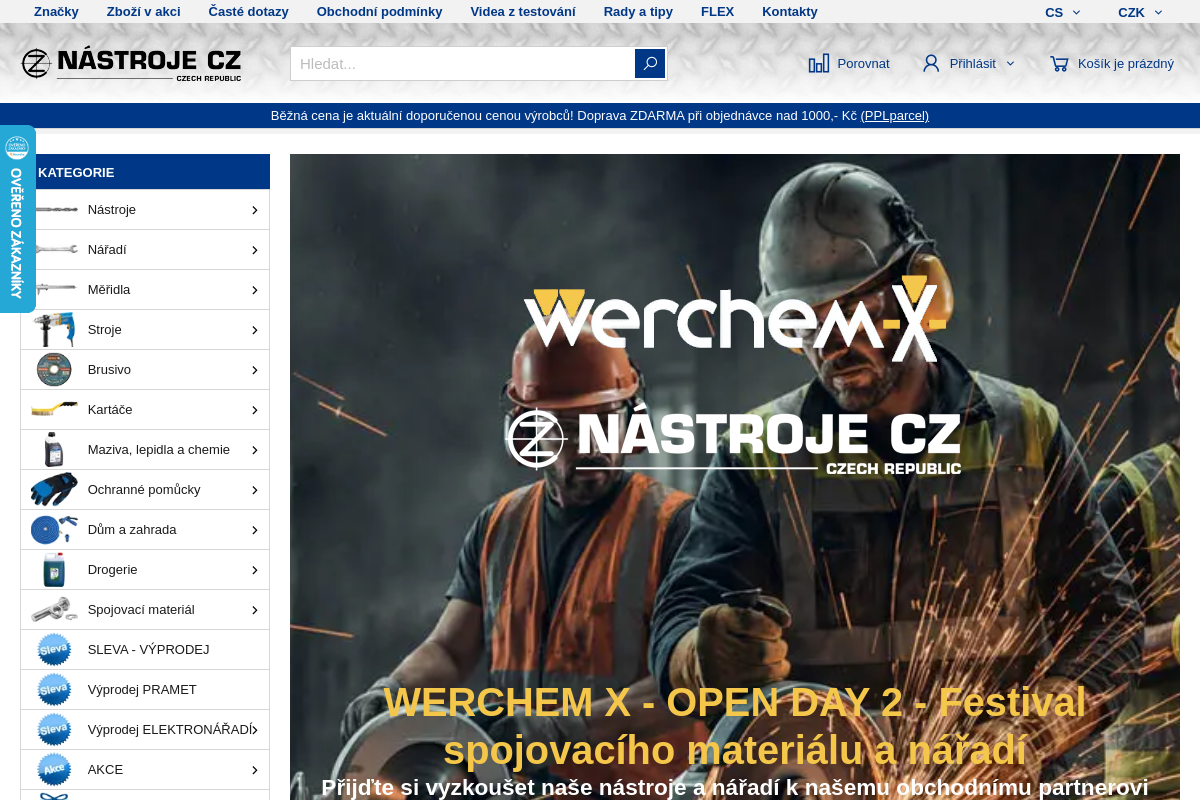This screenshot has width=1200, height=800.
Task: Click the garden hose icon beside Dům a zahrada
Action: [54, 530]
